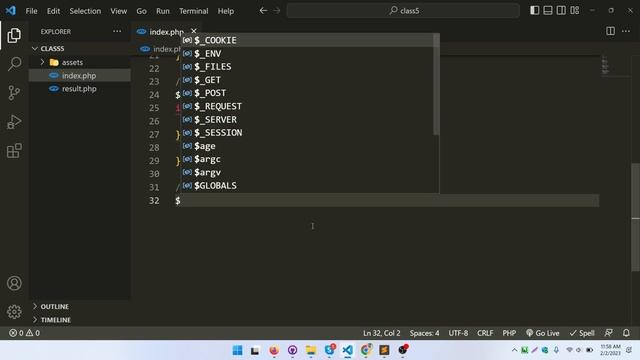Screen dimensions: 640x360
Task: Start Go Live server
Action: (x=542, y=333)
